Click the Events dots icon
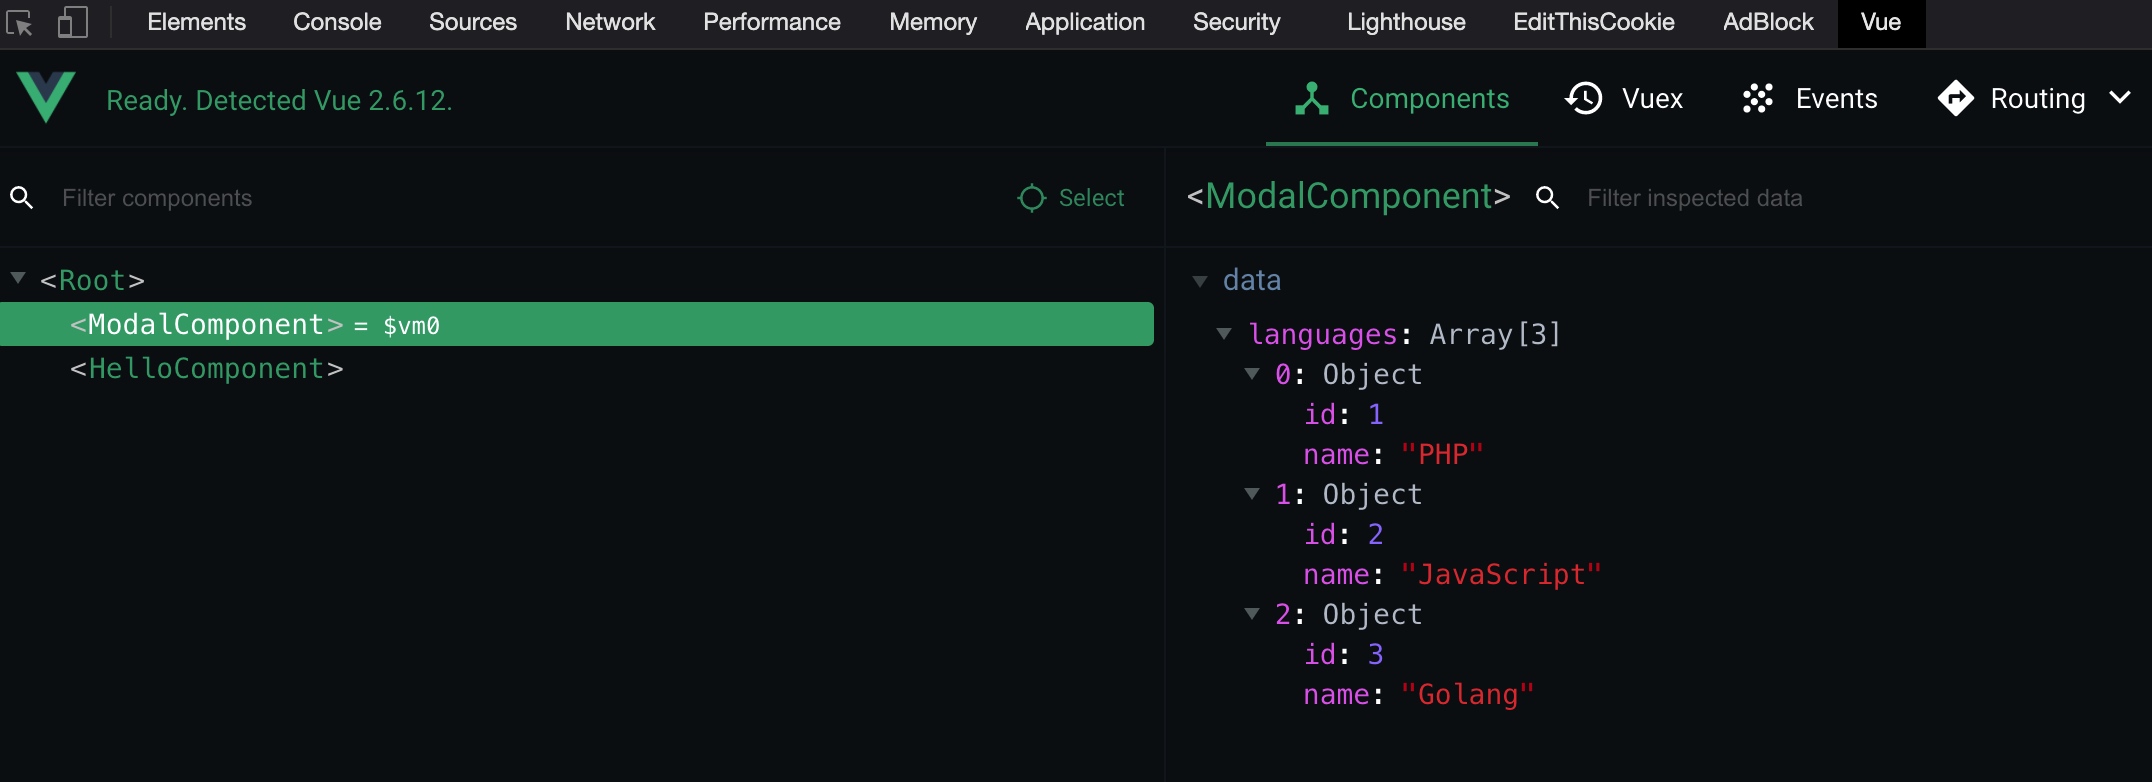The height and width of the screenshot is (782, 2152). point(1758,98)
